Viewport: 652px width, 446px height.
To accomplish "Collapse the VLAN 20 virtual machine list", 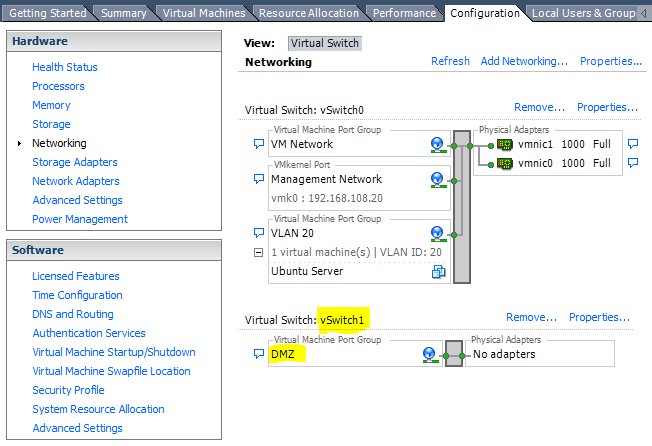I will (259, 252).
